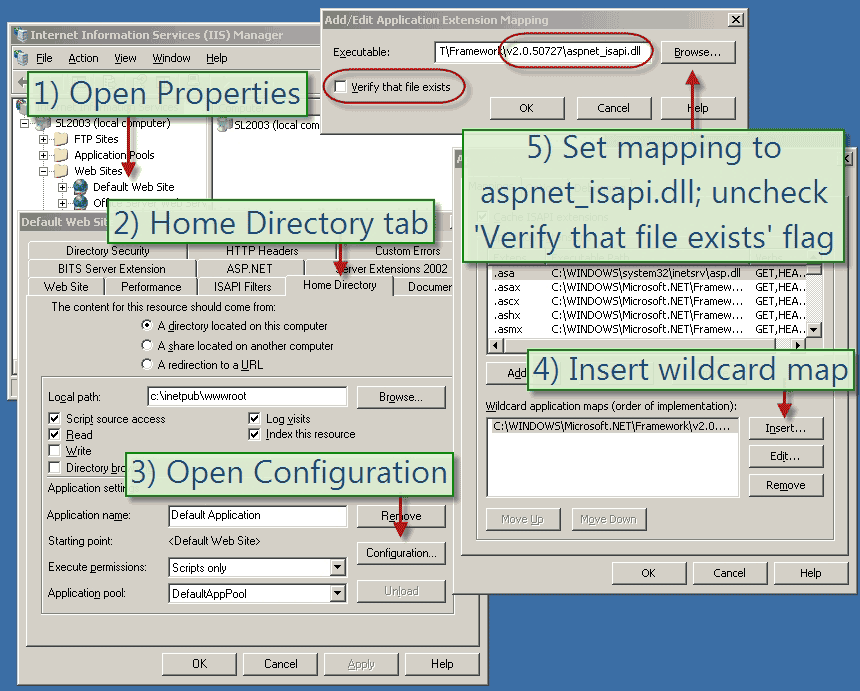Click the Local path text field
The image size is (860, 691).
point(246,397)
